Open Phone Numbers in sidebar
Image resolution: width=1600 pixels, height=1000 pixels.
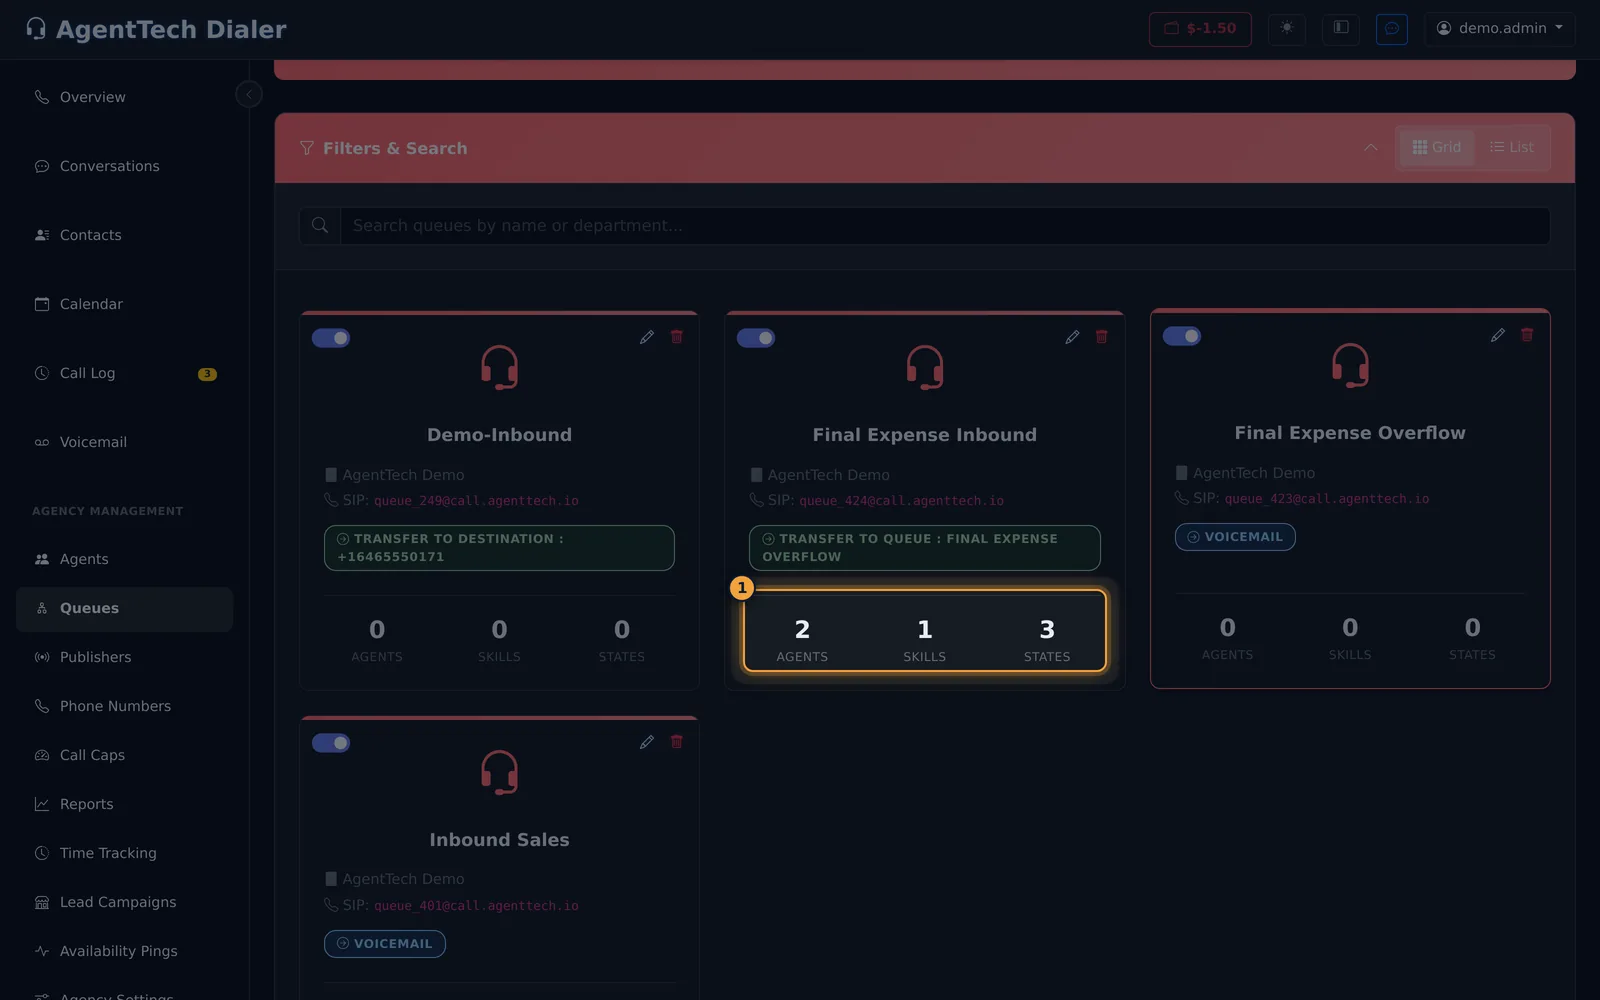point(125,706)
